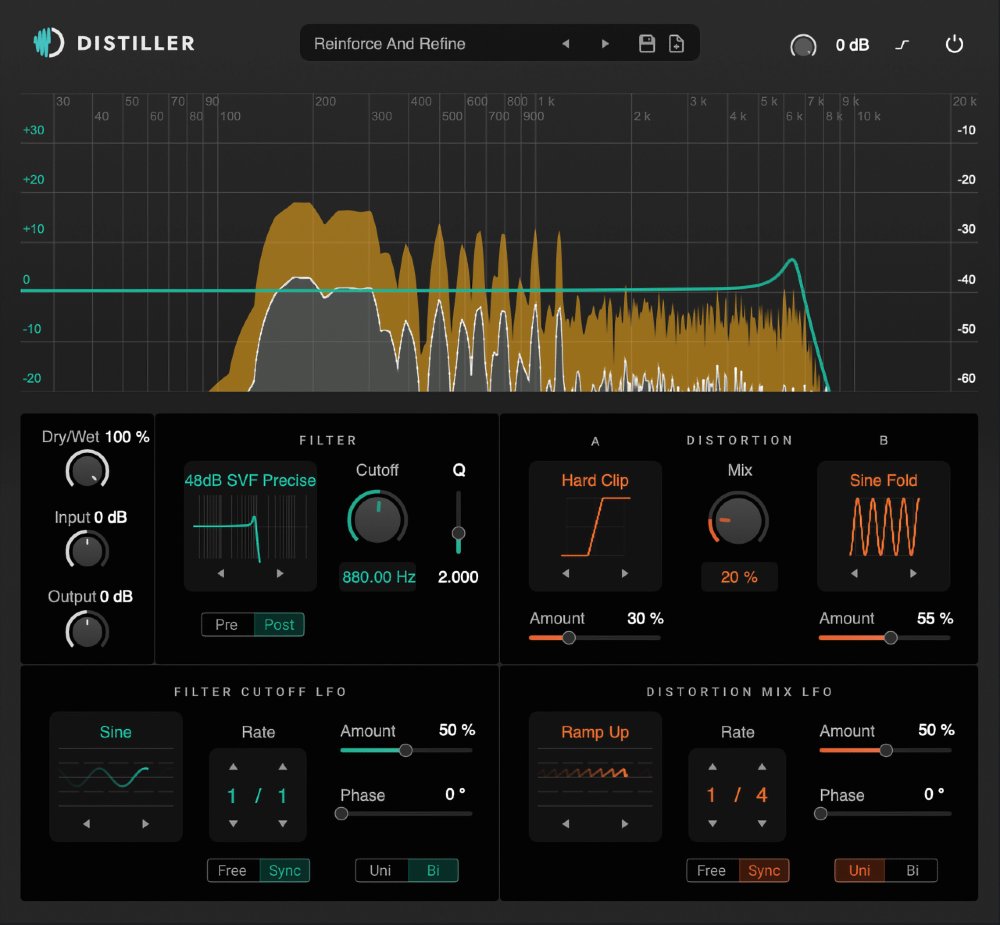Image resolution: width=1000 pixels, height=925 pixels.
Task: Toggle the output soft clip curve icon
Action: coord(902,44)
